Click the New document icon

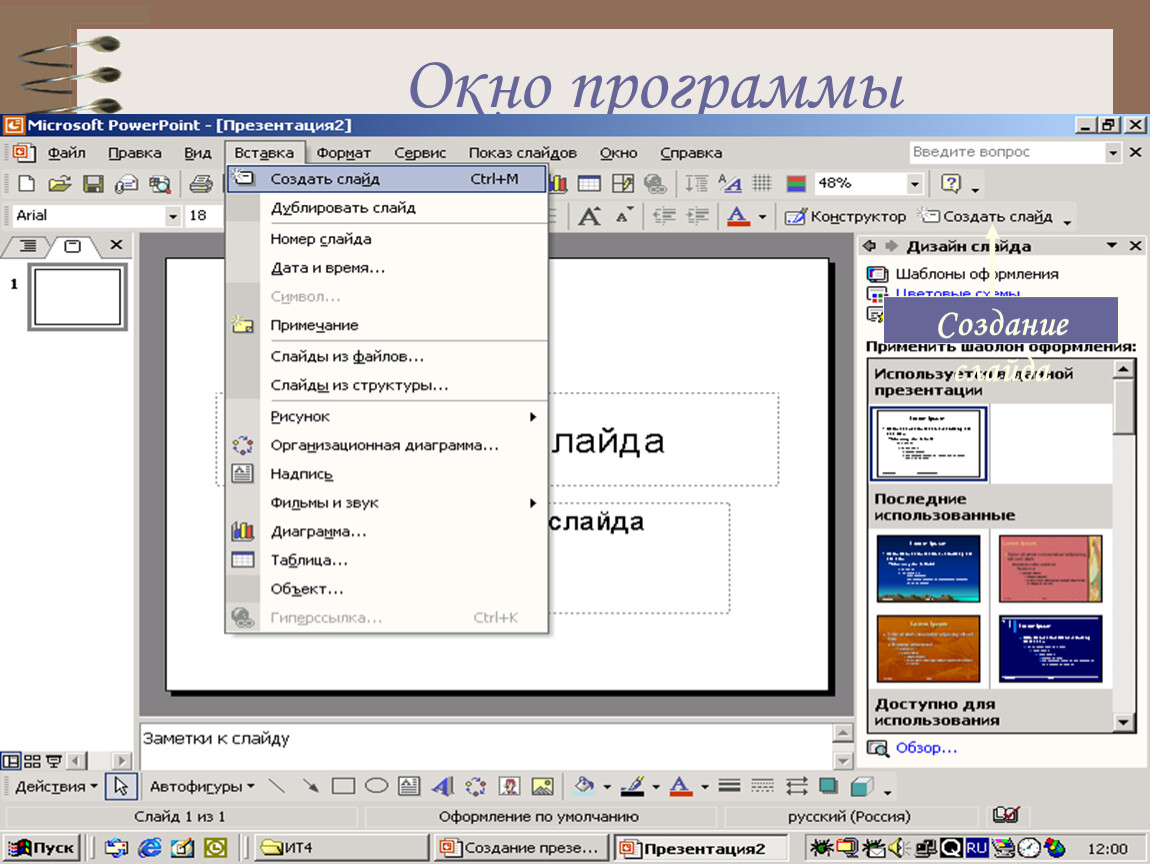26,183
